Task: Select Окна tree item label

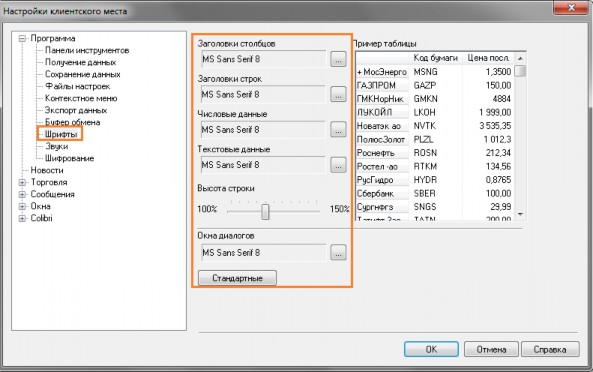Action: [40, 206]
